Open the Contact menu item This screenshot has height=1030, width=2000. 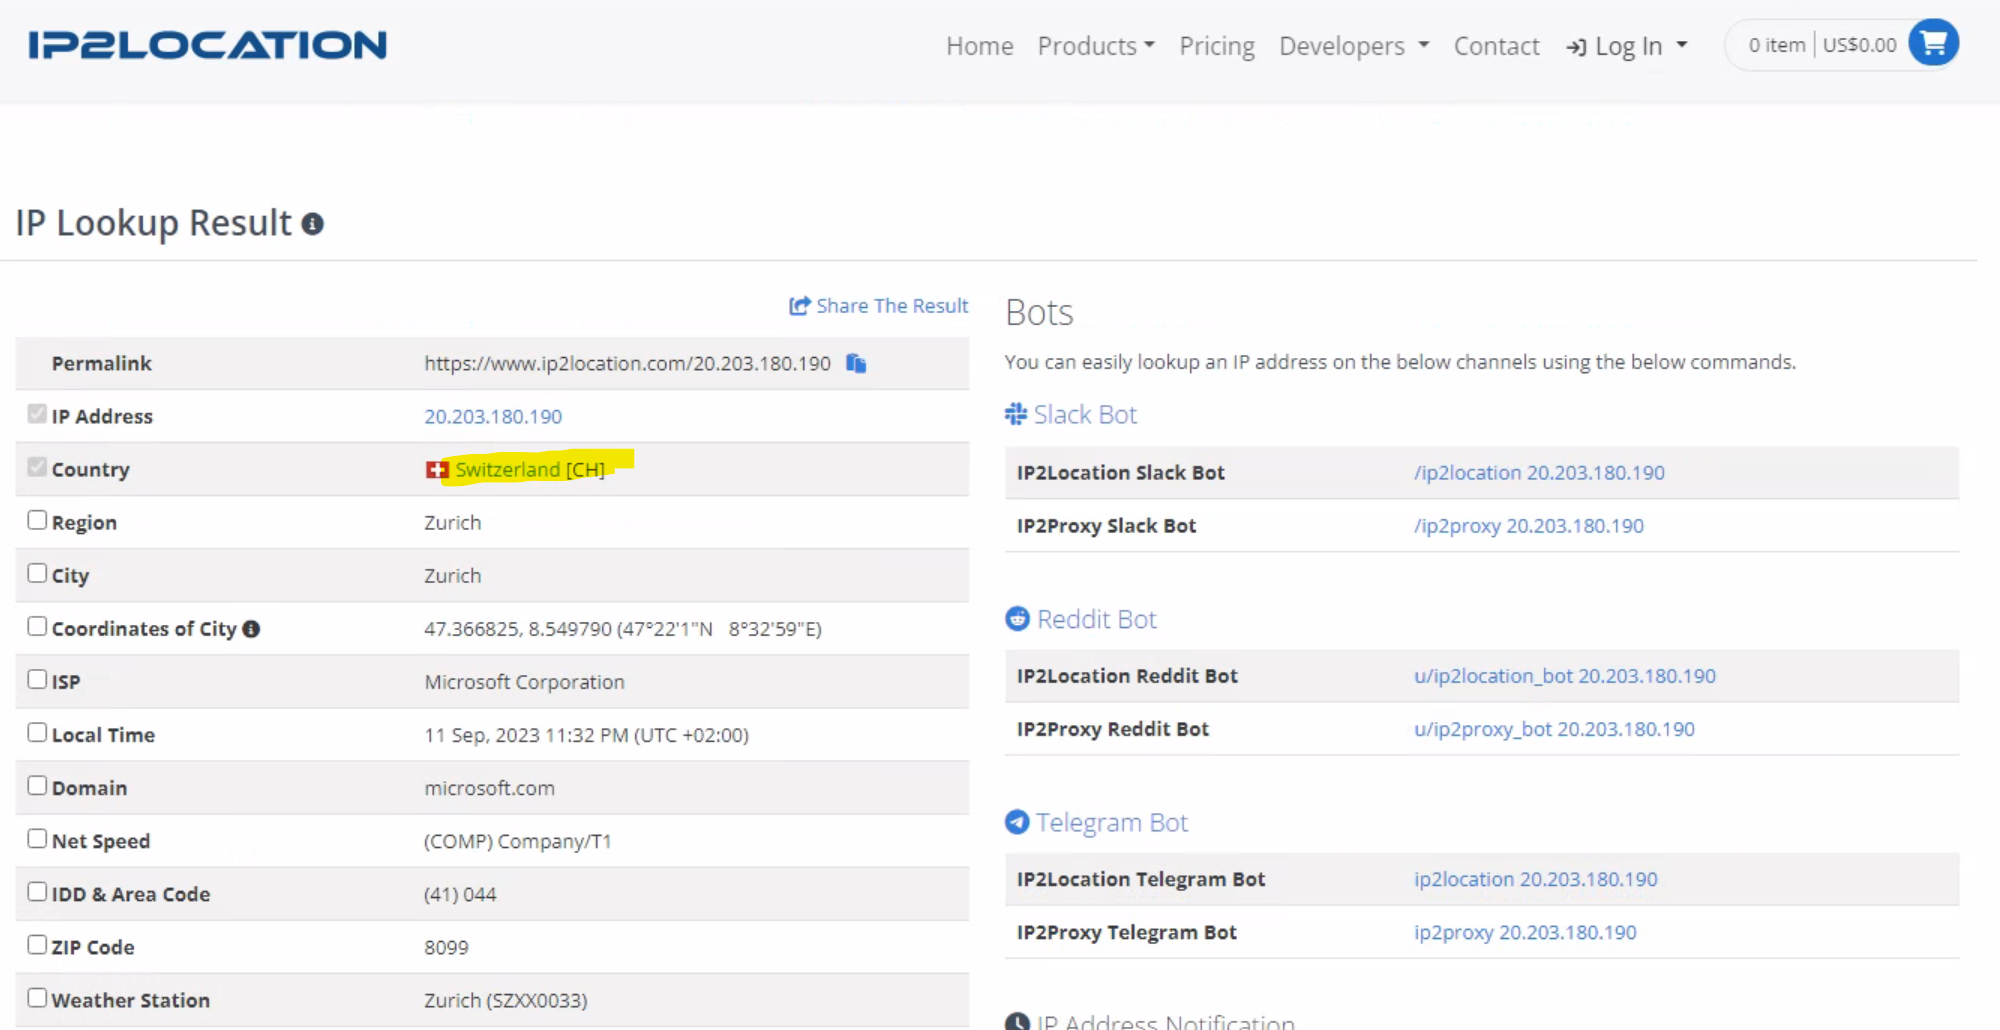click(1496, 46)
